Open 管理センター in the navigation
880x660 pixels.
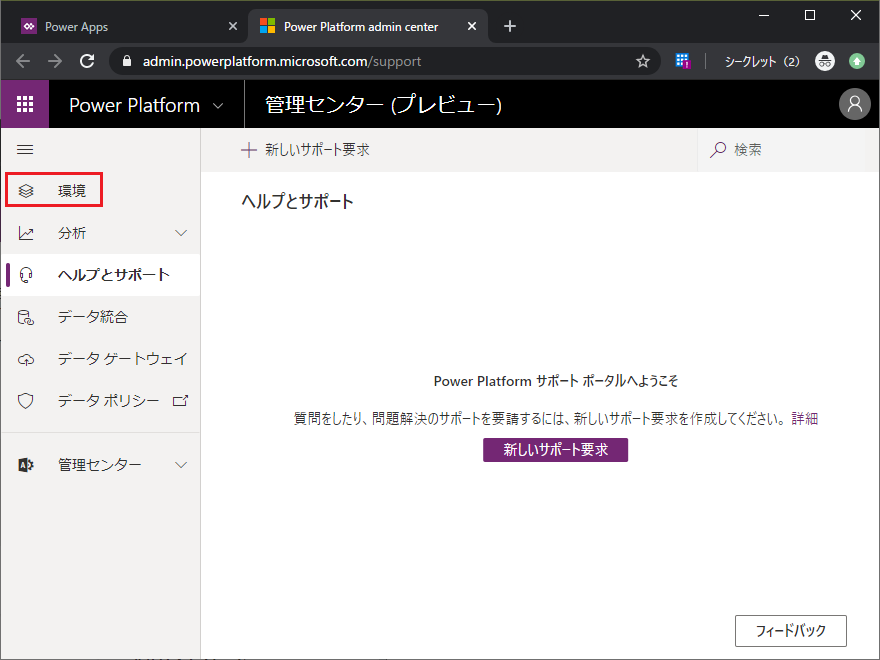coord(101,465)
